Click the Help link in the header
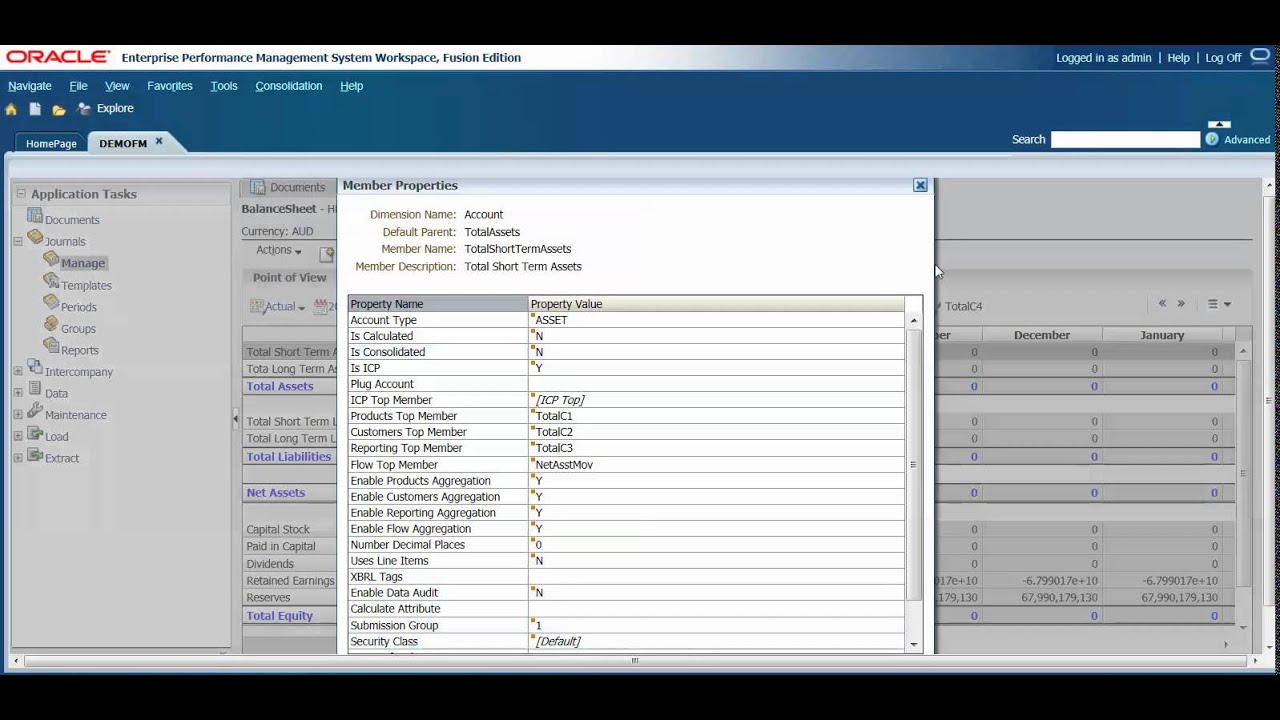The image size is (1280, 720). pyautogui.click(x=1179, y=58)
